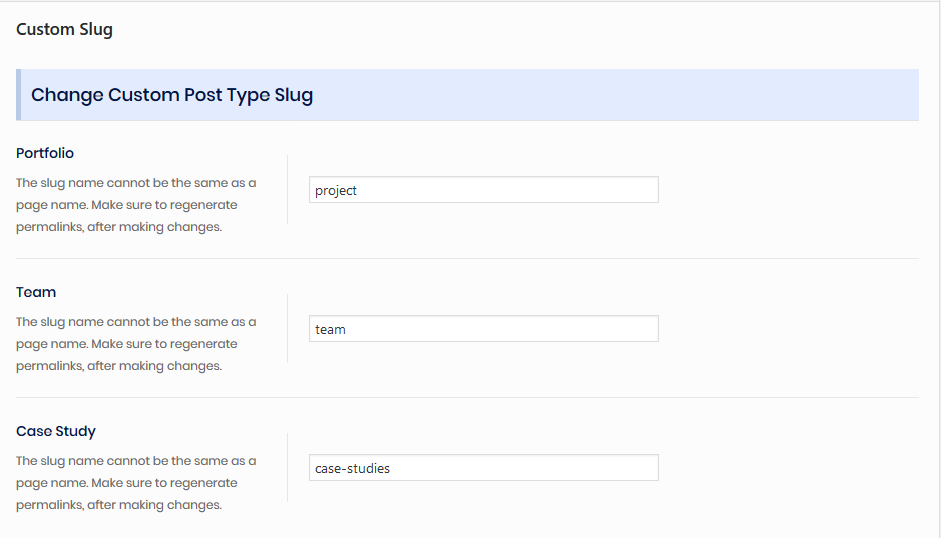Place cursor on the "case-studies" slug value
Viewport: 941px width, 538px height.
click(x=352, y=468)
